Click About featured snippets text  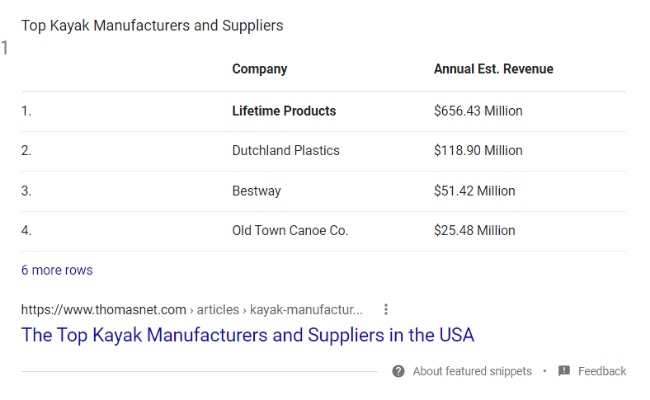[x=472, y=371]
